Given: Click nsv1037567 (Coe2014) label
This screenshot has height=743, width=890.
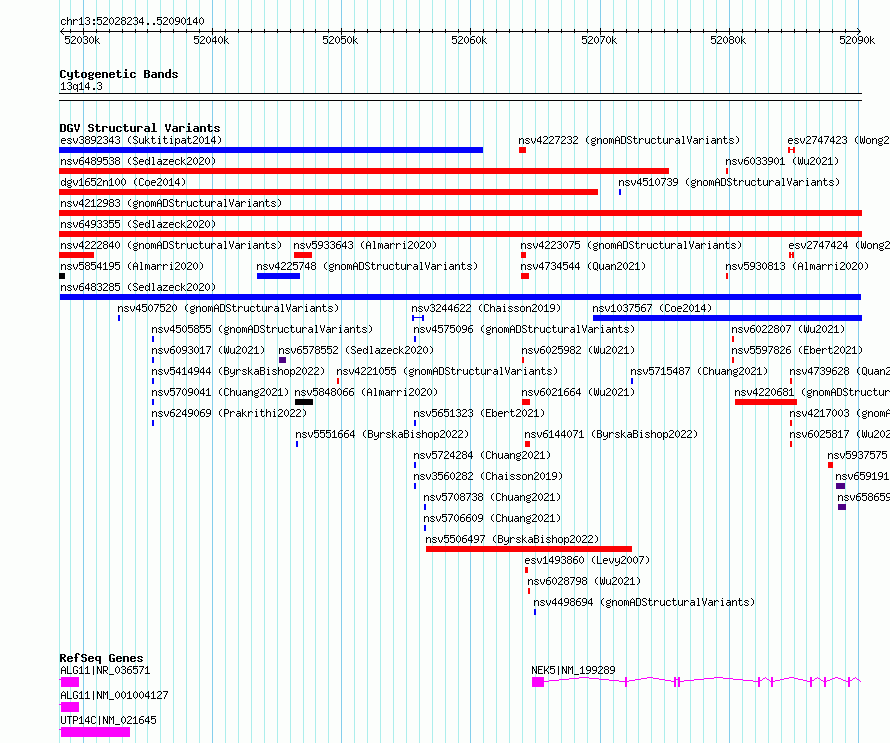Looking at the screenshot, I should click(652, 308).
